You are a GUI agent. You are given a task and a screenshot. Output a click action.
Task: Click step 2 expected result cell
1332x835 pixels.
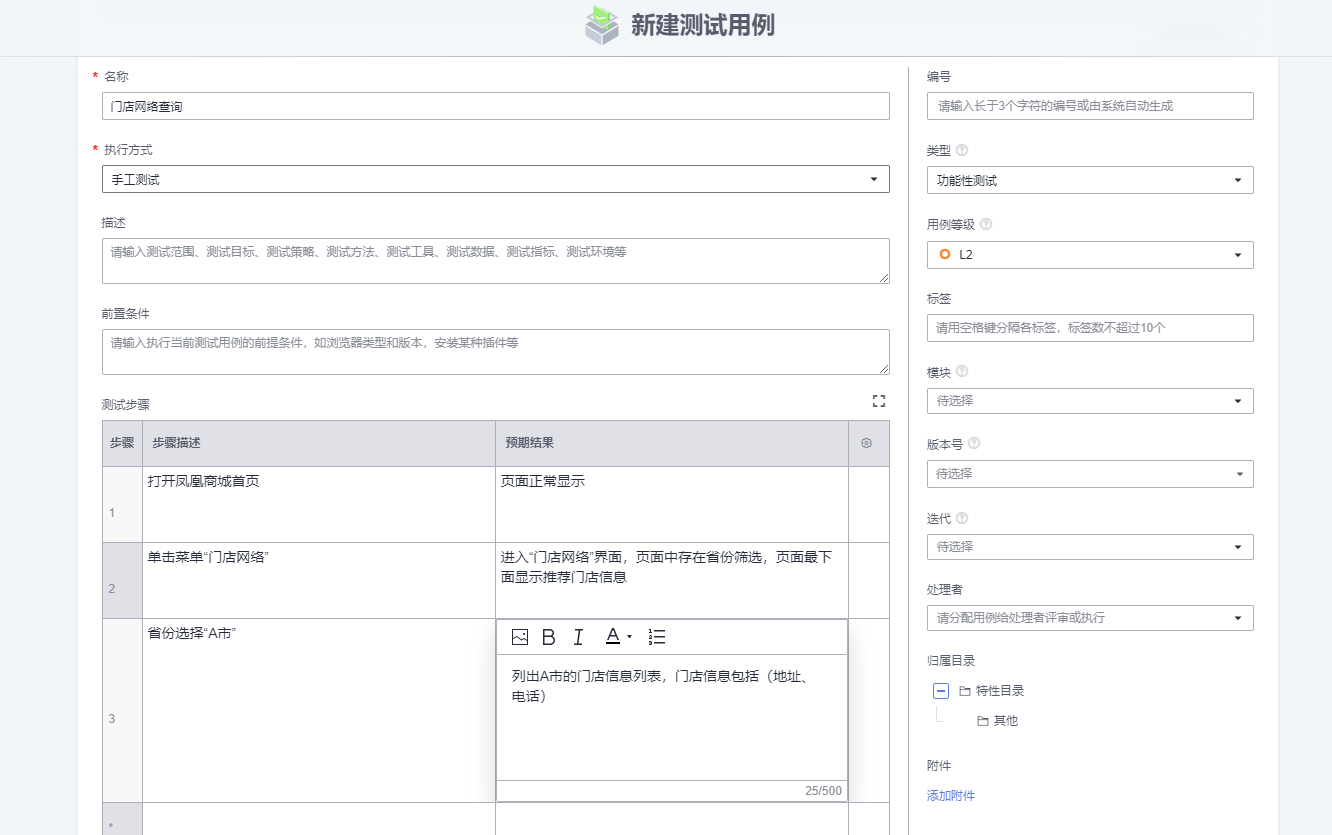click(672, 581)
